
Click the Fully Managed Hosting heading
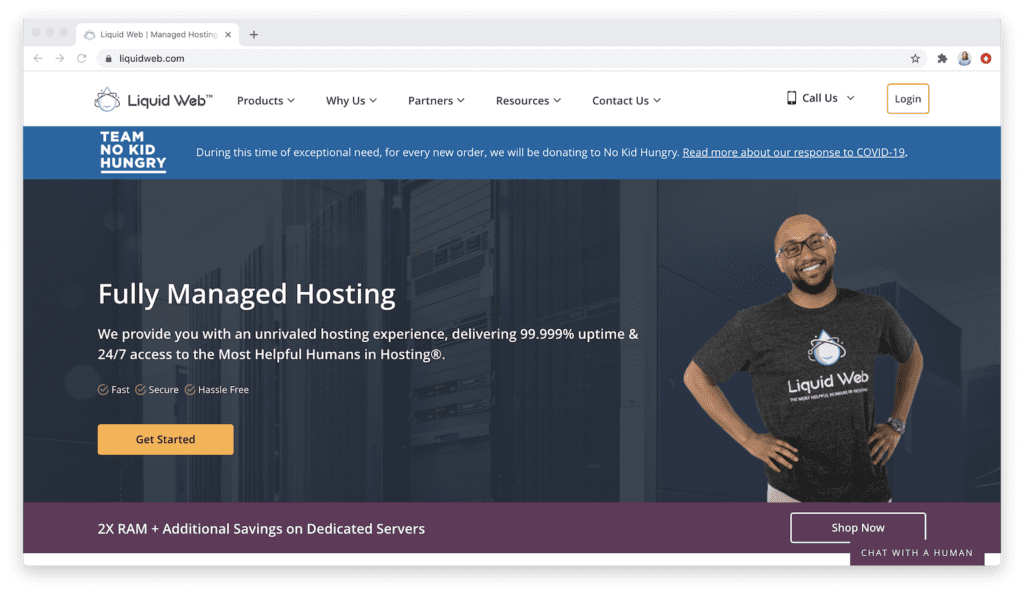(x=247, y=294)
